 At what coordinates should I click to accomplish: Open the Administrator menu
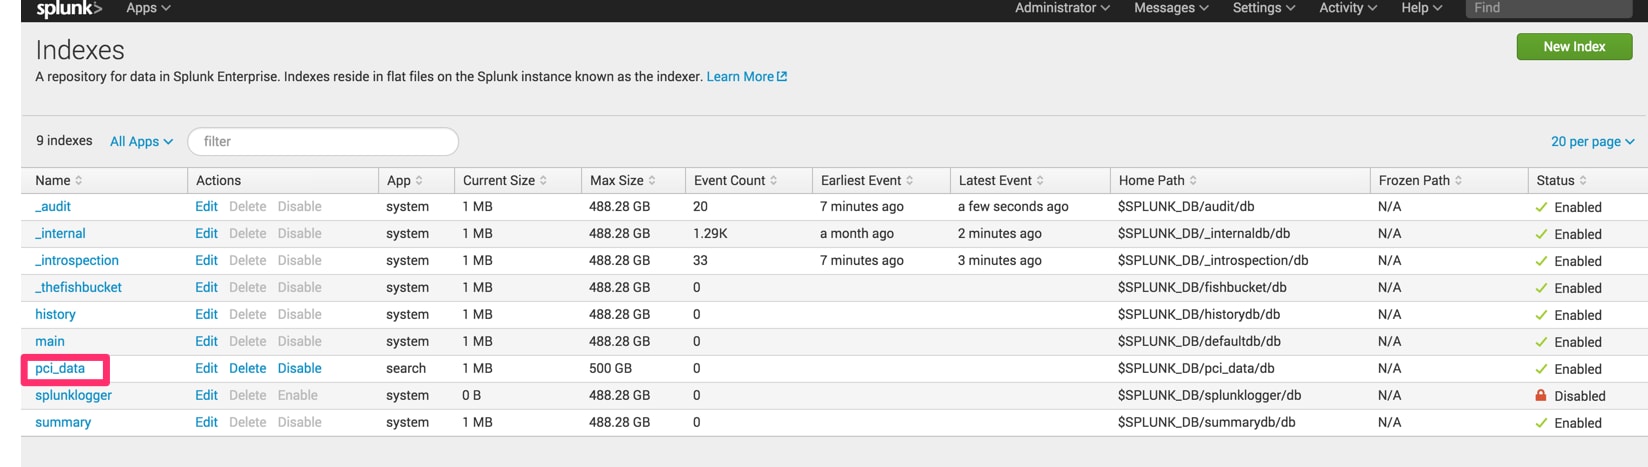[1062, 8]
